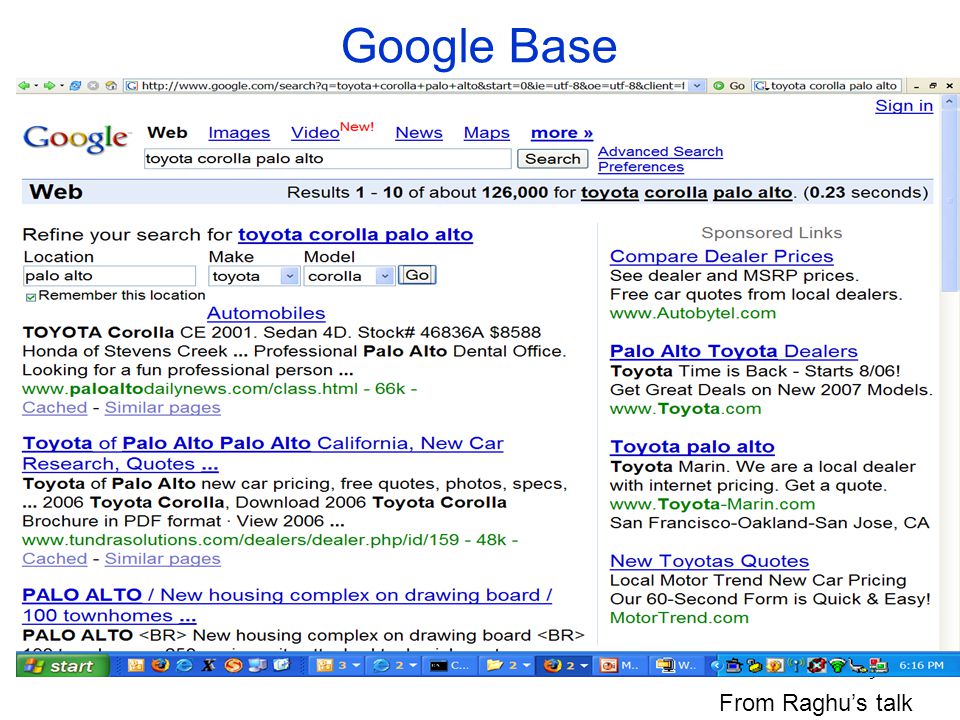Click the Google search query input field

[328, 159]
